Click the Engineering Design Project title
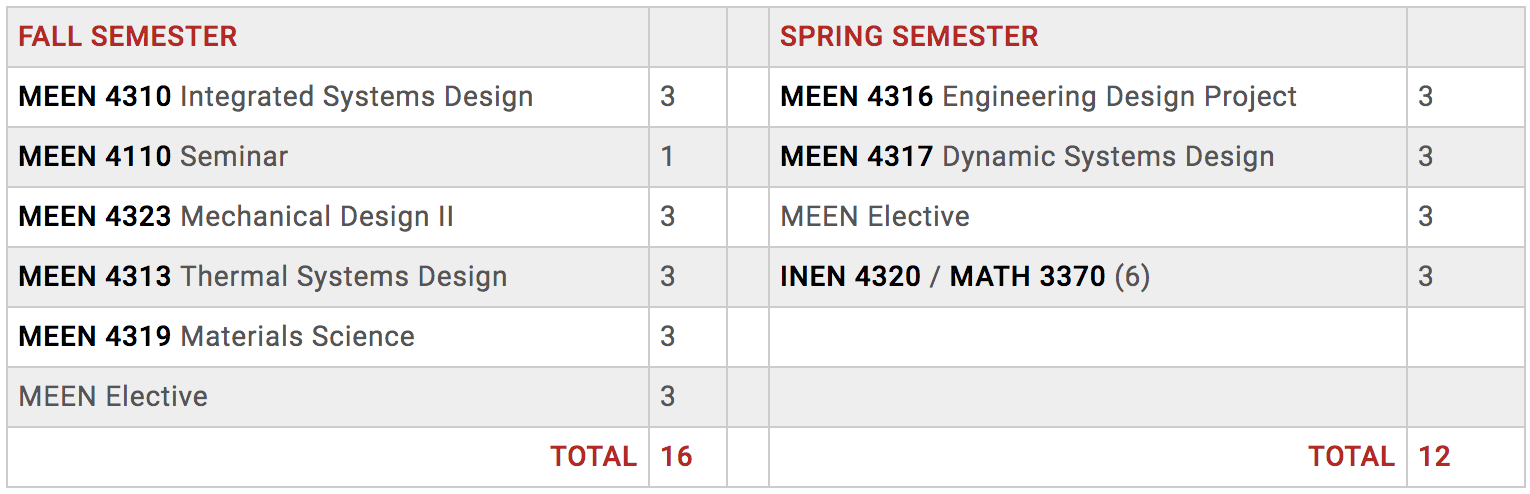The image size is (1530, 494). point(1119,97)
